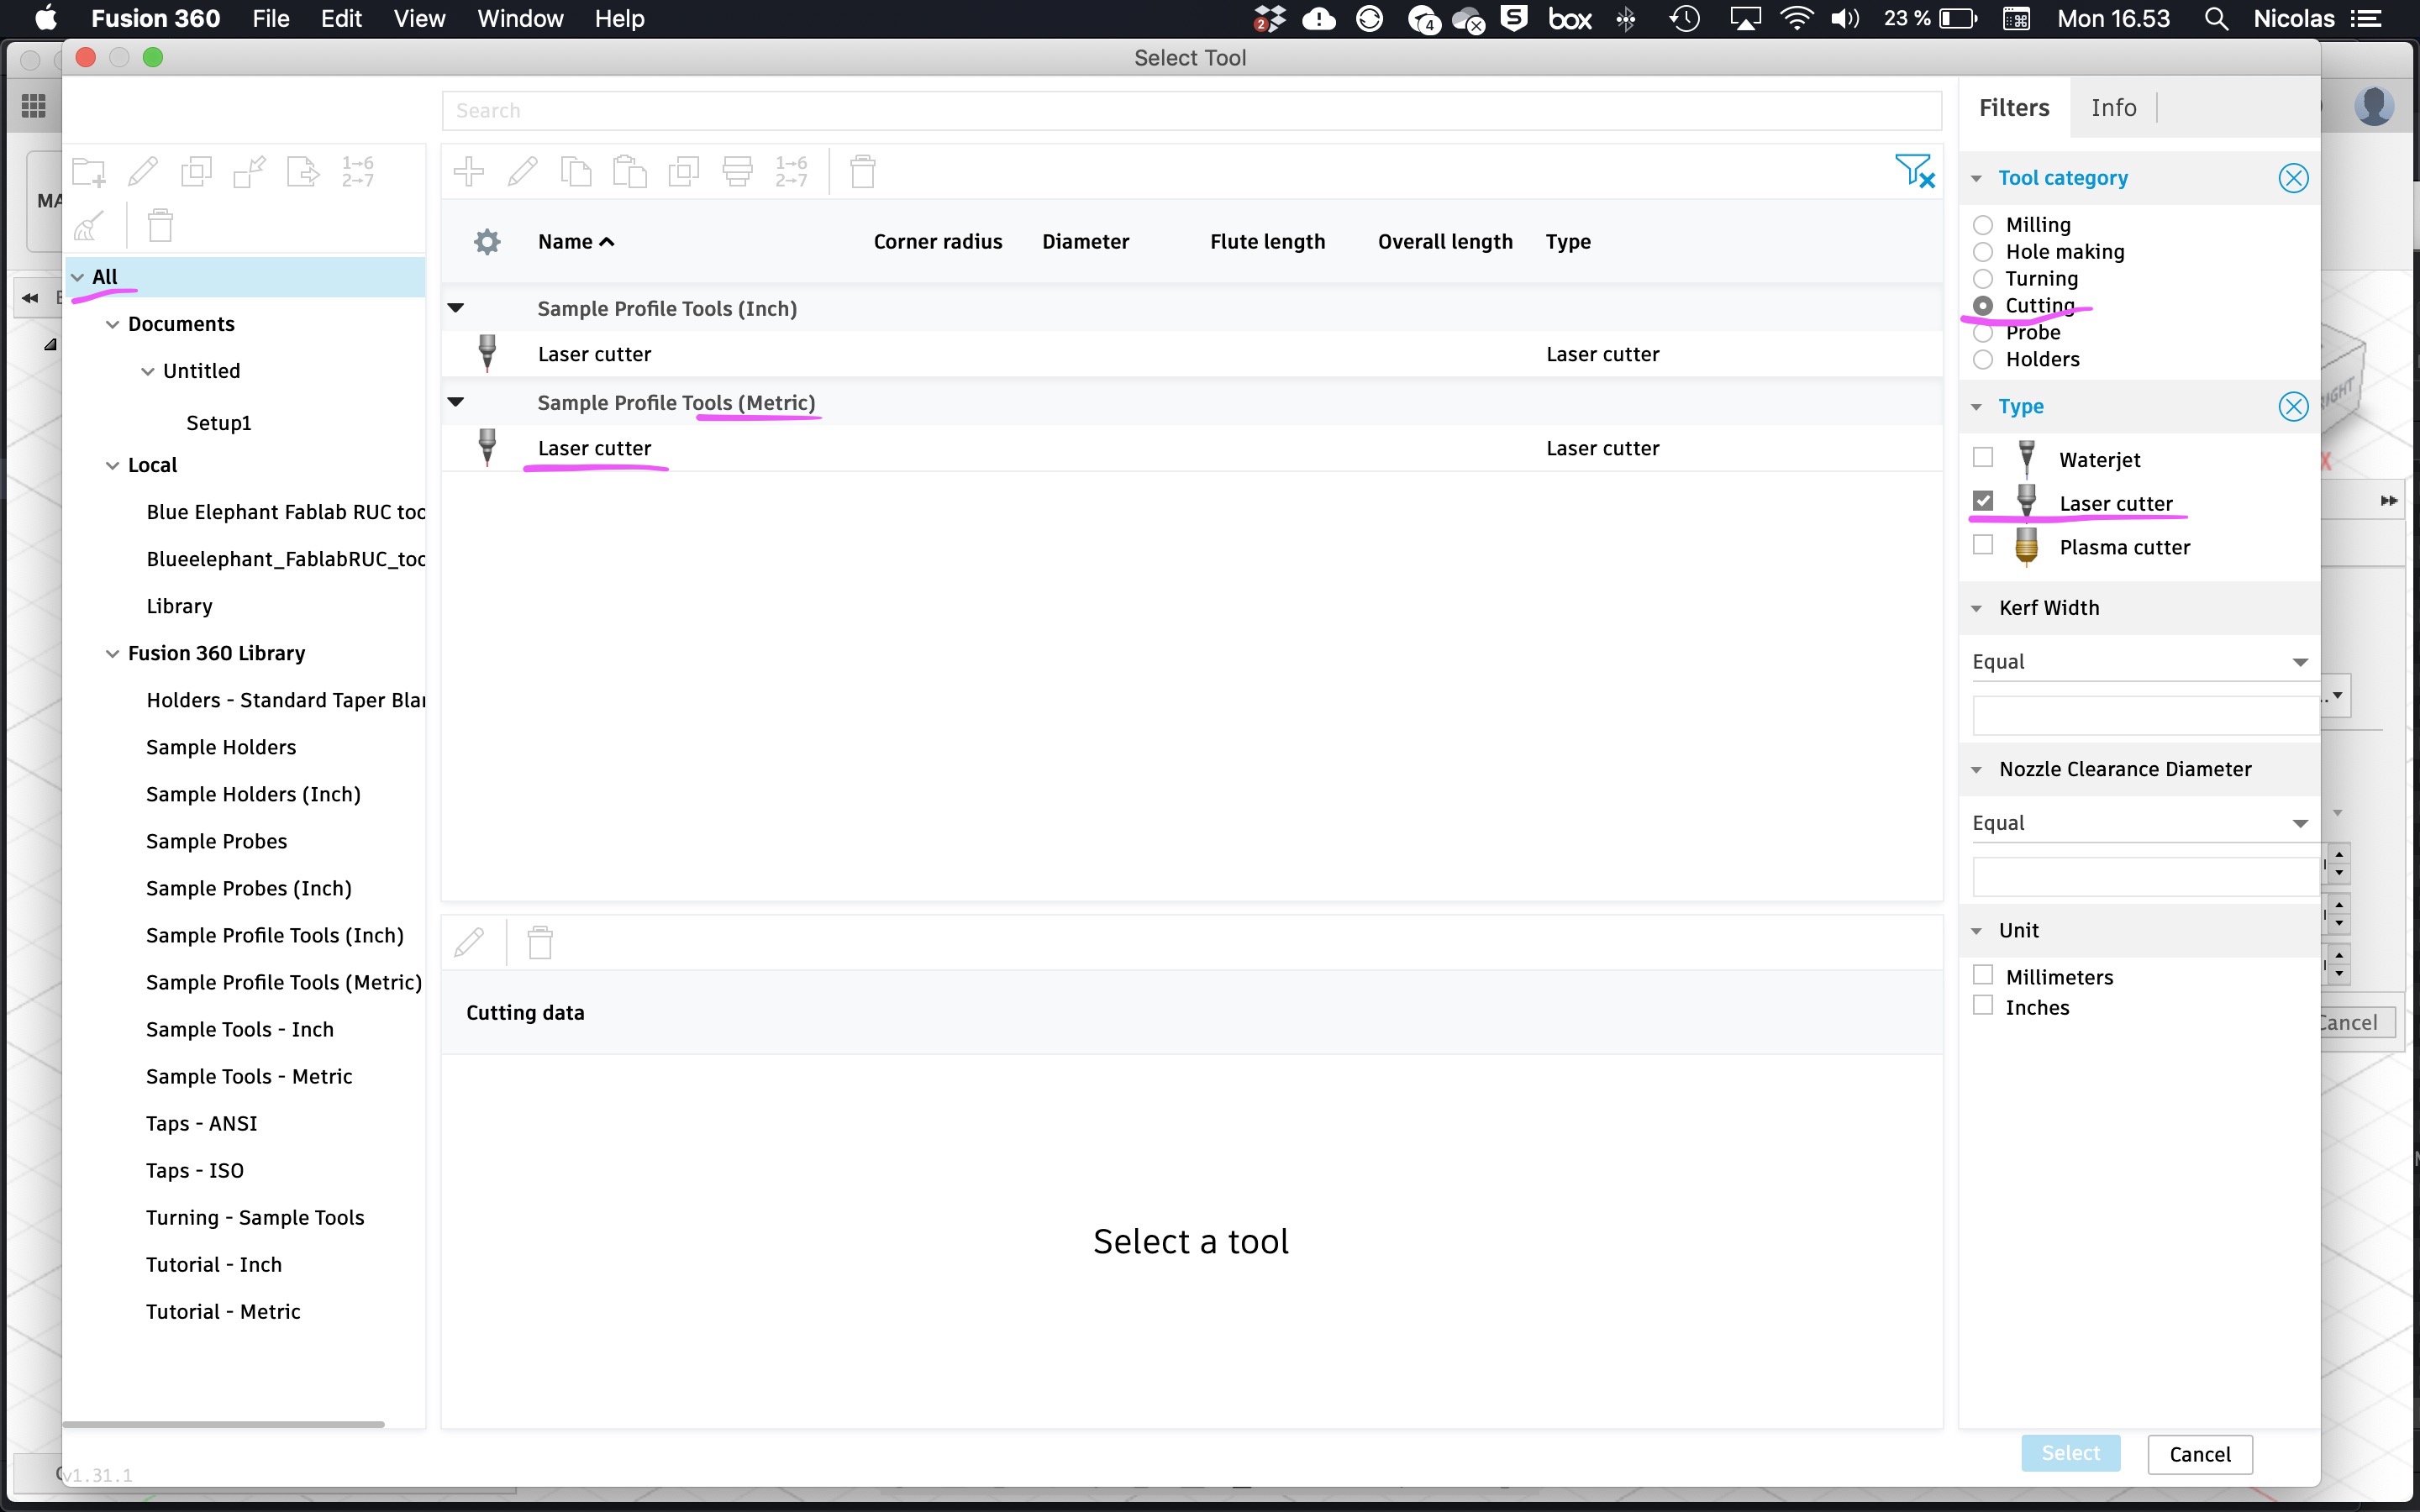Select Sample Profile Tools (Metric) library

coord(284,982)
